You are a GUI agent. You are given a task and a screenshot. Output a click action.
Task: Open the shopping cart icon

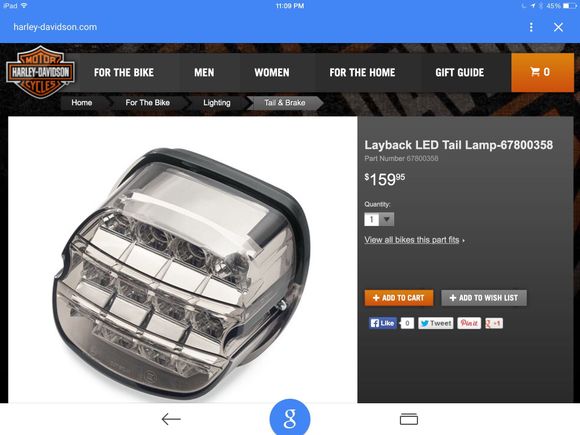[x=542, y=72]
